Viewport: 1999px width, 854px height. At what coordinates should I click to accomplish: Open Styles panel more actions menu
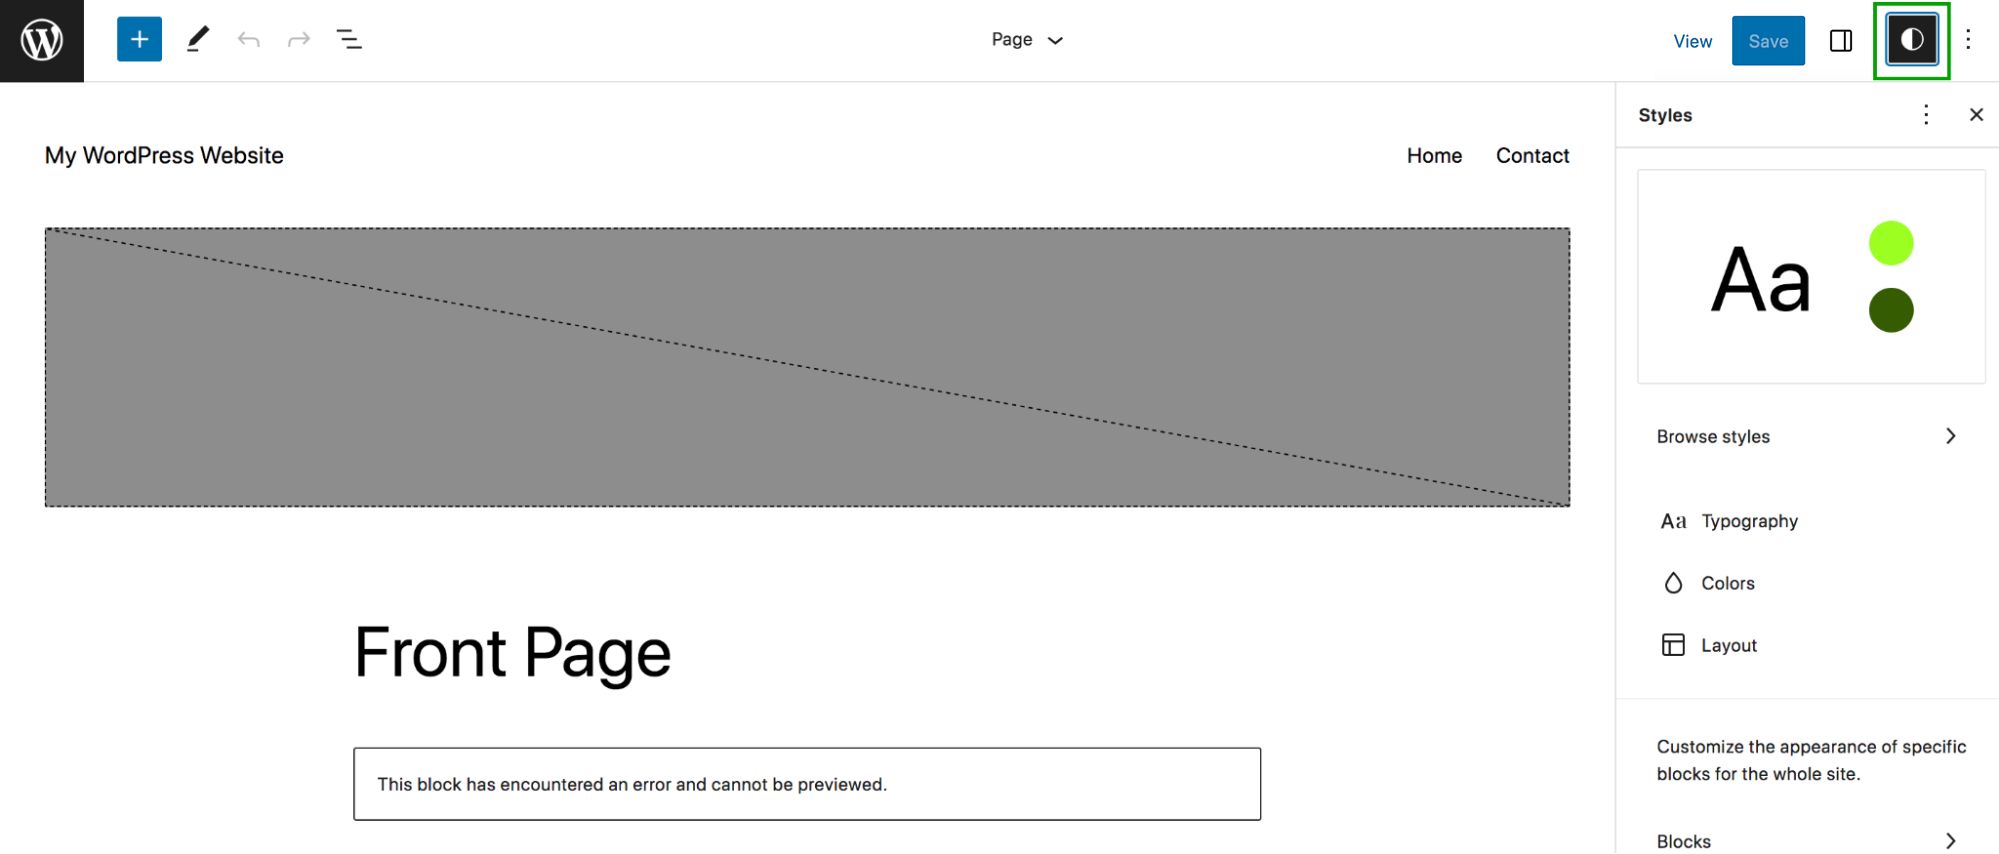(1926, 115)
